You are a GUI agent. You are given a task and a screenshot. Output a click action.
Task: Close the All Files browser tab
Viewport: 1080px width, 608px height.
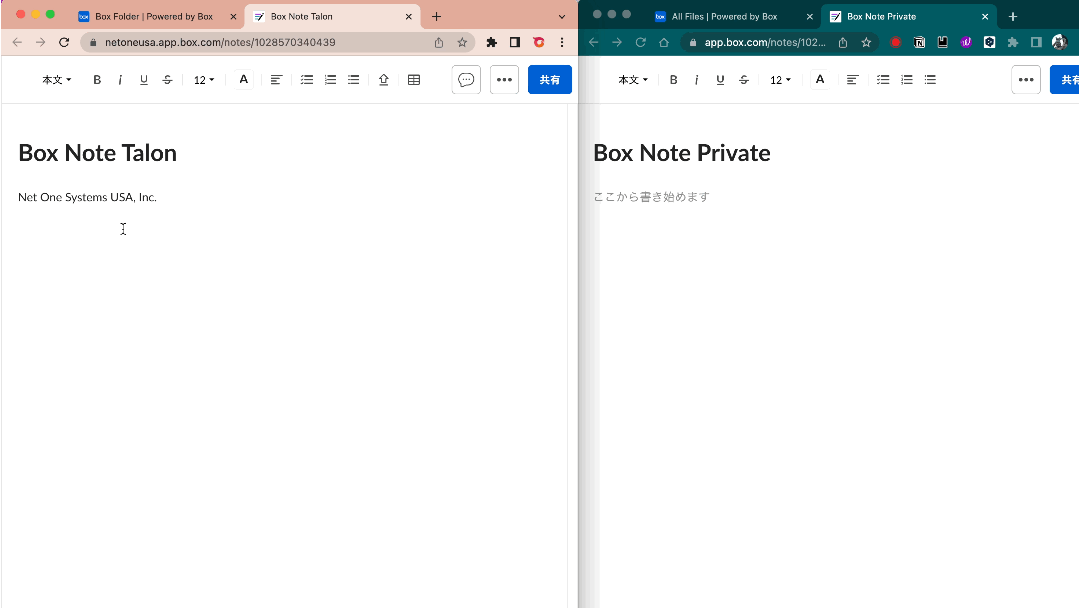pyautogui.click(x=809, y=17)
